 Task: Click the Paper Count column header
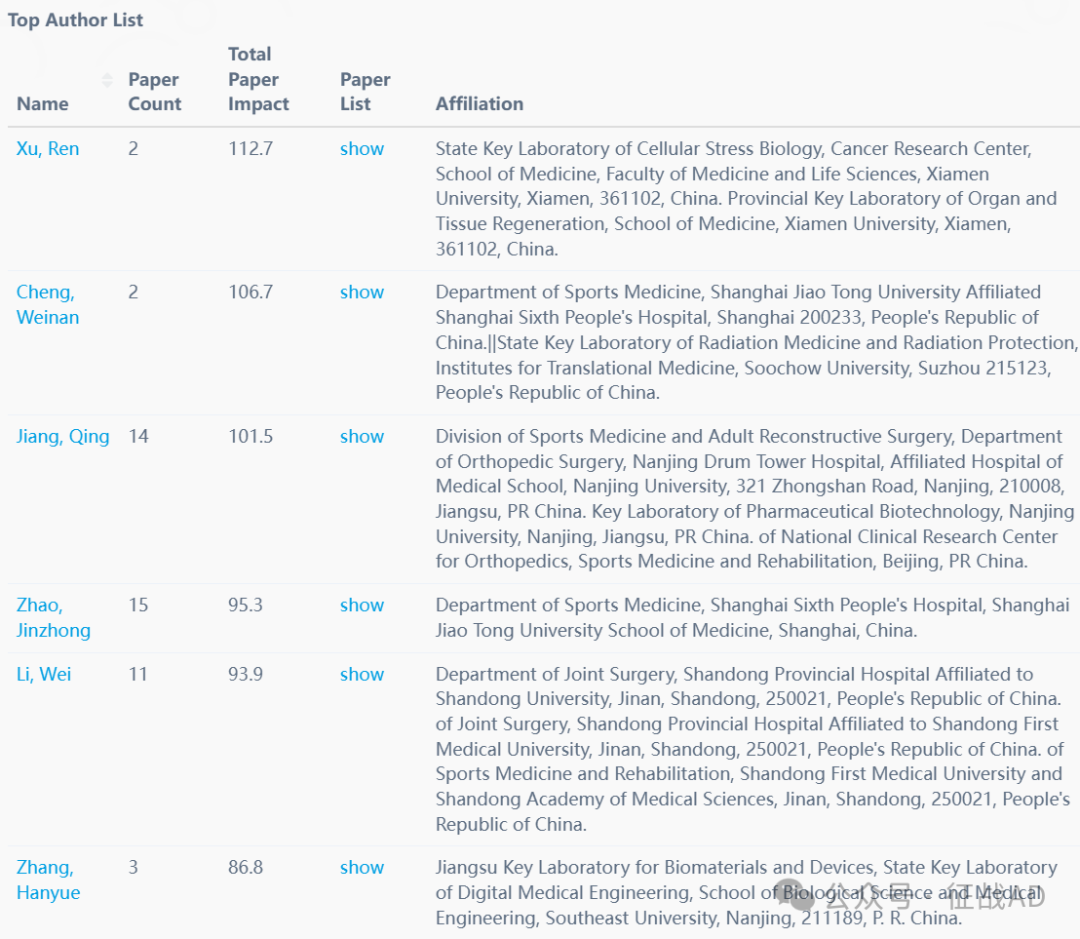click(x=155, y=92)
